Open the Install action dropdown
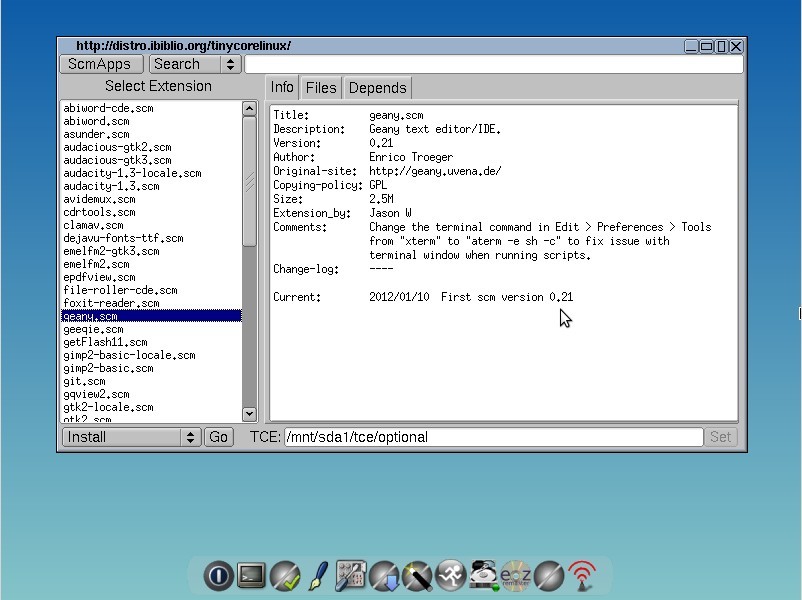This screenshot has width=802, height=600. point(131,437)
